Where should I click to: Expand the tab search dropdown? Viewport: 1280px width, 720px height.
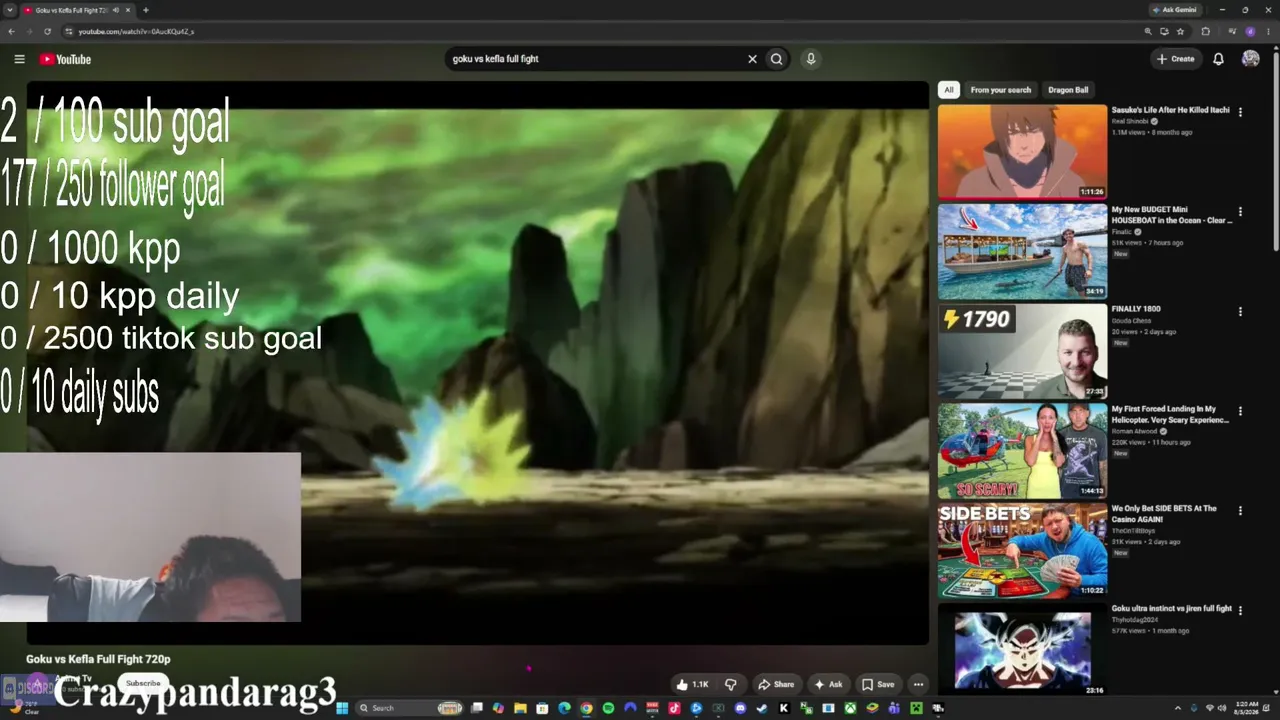(x=9, y=10)
